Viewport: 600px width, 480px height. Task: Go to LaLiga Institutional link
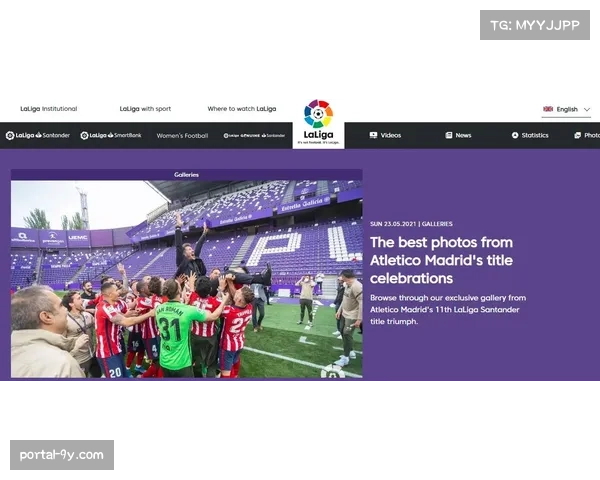pos(49,109)
